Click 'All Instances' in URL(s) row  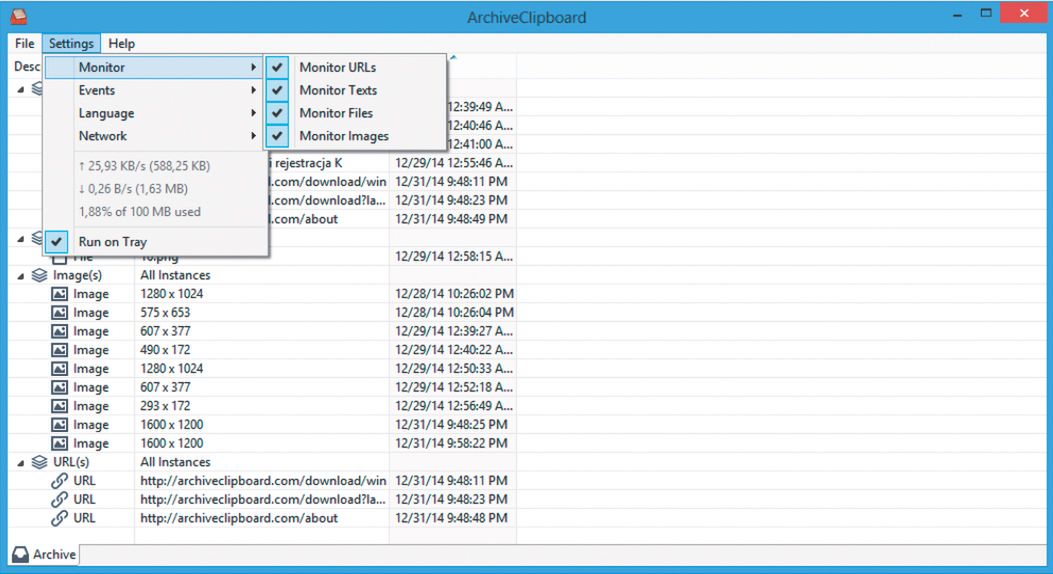click(175, 462)
